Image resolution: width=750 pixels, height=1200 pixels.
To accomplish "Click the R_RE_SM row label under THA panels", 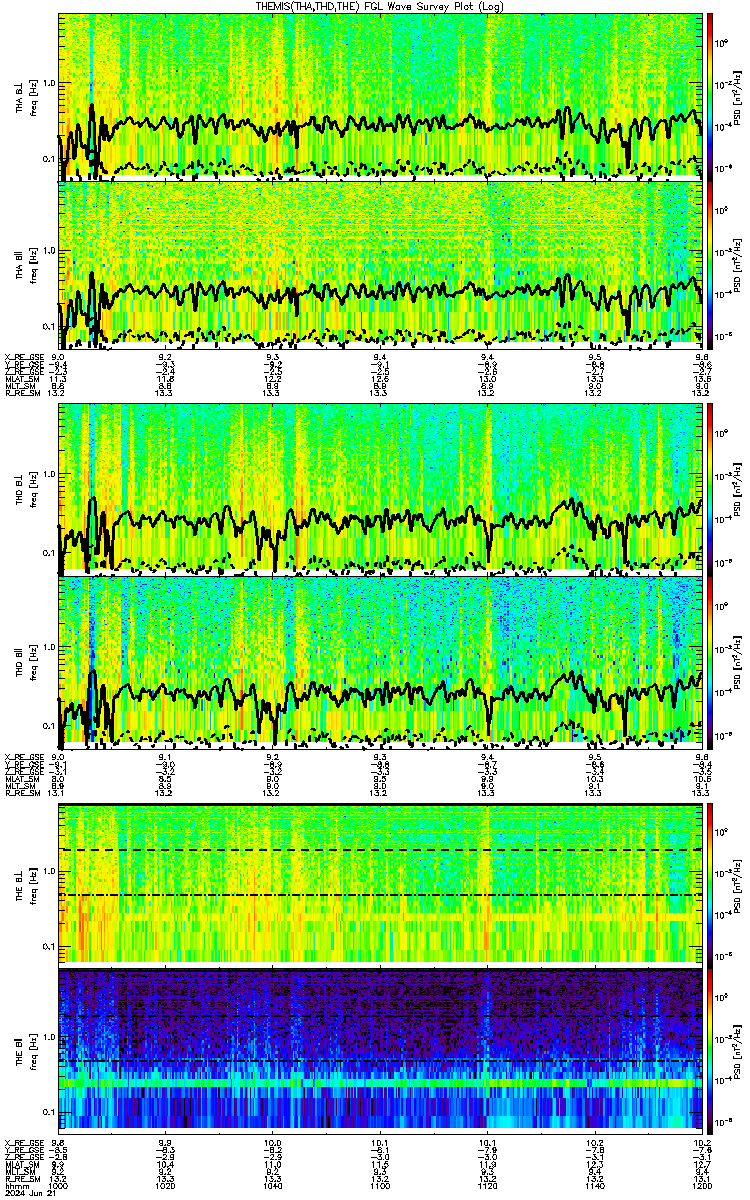I will click(21, 393).
